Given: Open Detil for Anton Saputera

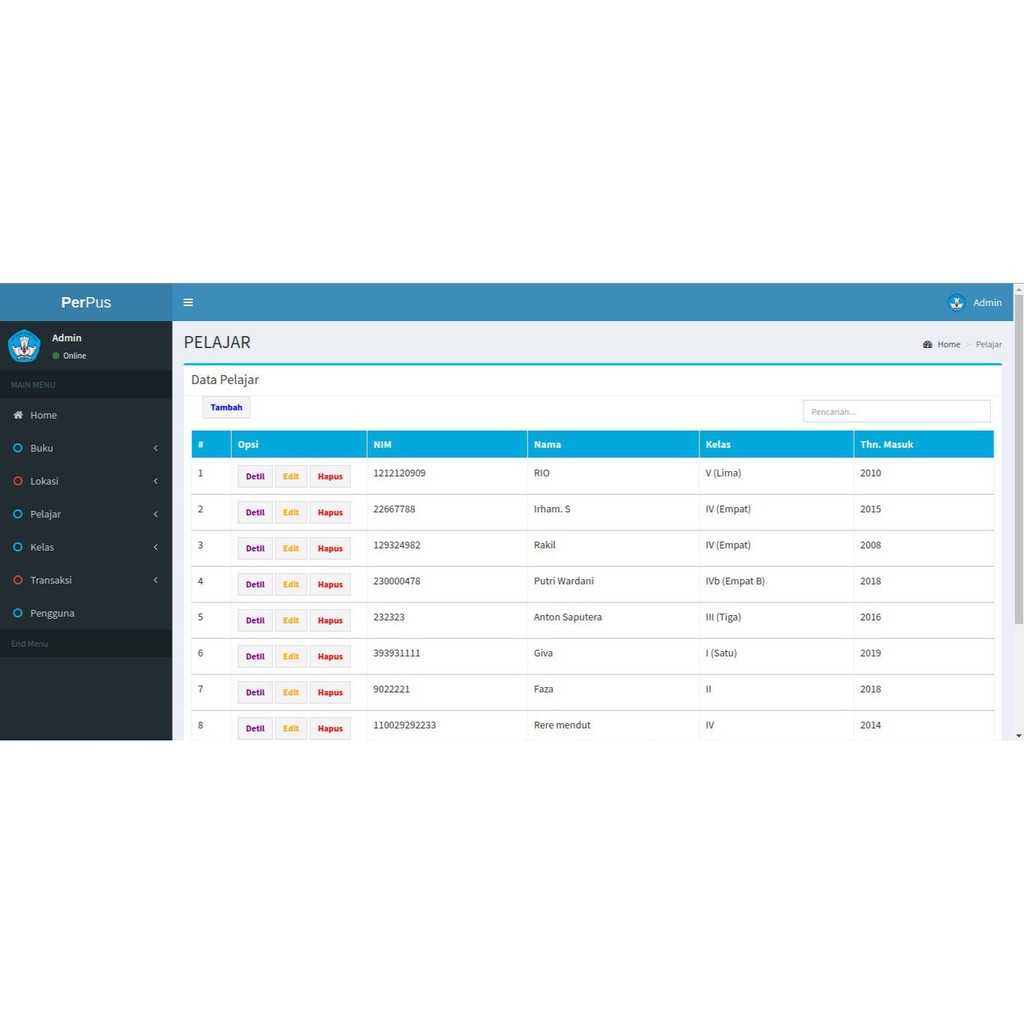Looking at the screenshot, I should [x=255, y=621].
